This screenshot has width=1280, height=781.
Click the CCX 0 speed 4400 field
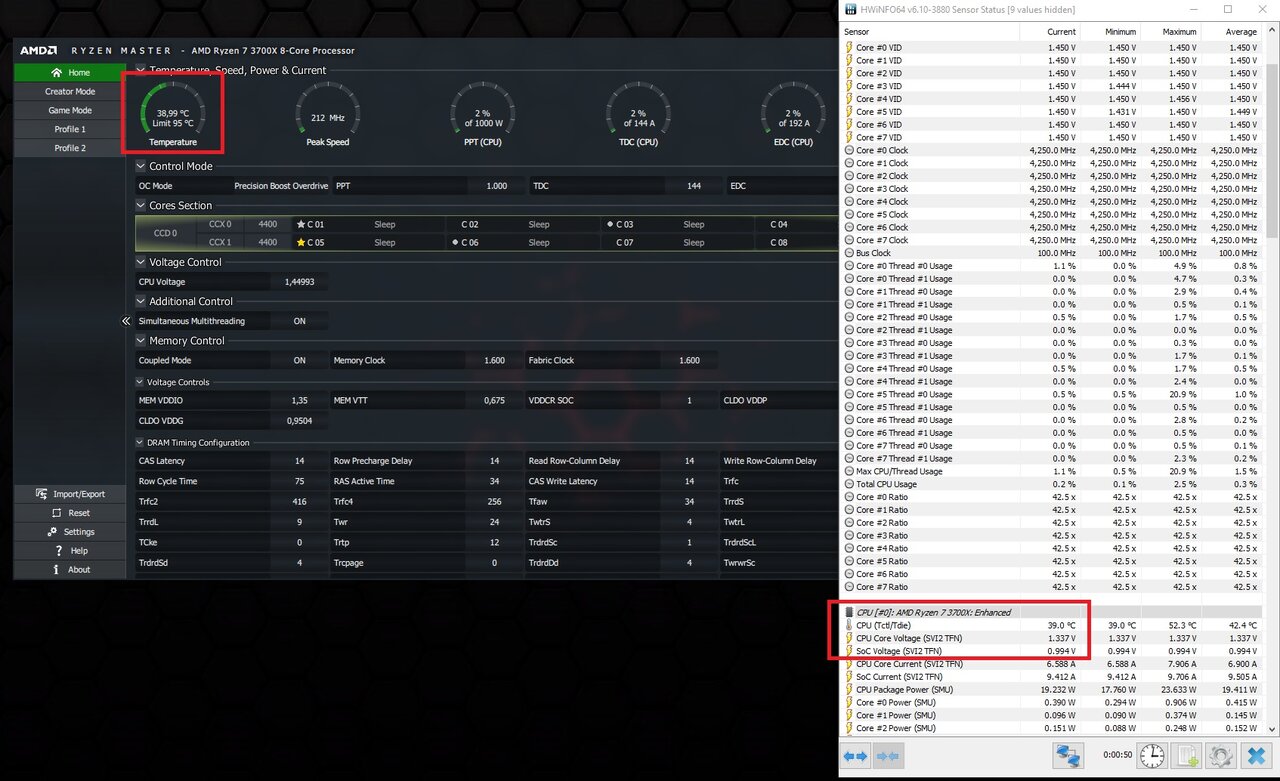[268, 225]
